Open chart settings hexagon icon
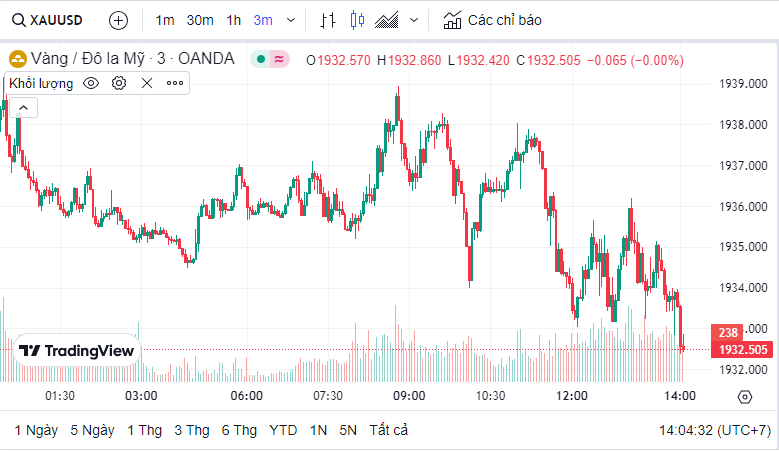Screen dimensions: 779x451 pos(744,397)
